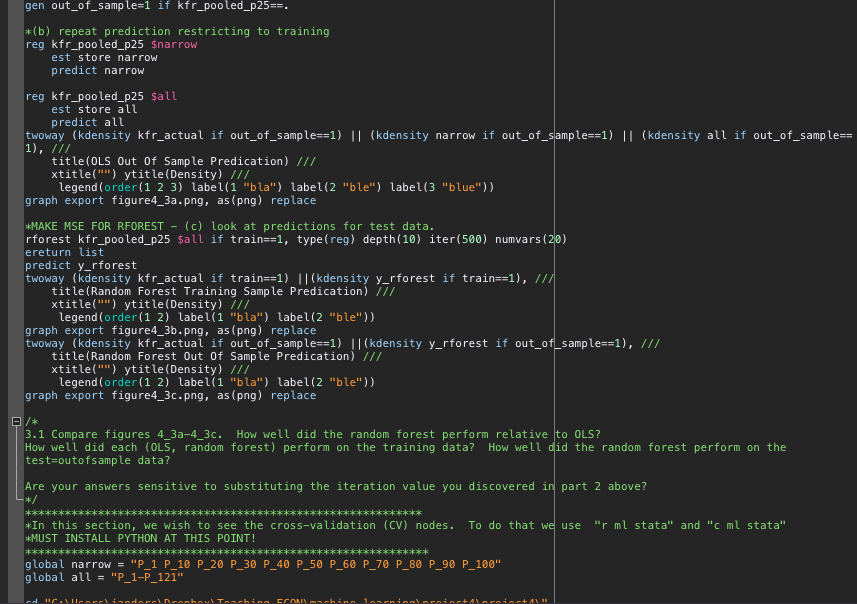Place cursor on 'est store narrow' line
The image size is (857, 604).
[104, 57]
